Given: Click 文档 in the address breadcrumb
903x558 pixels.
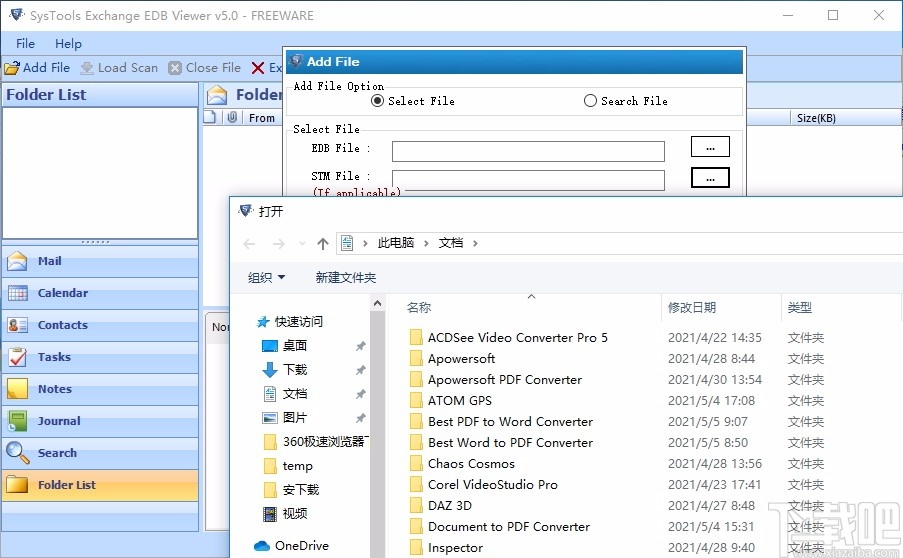Looking at the screenshot, I should tap(451, 243).
